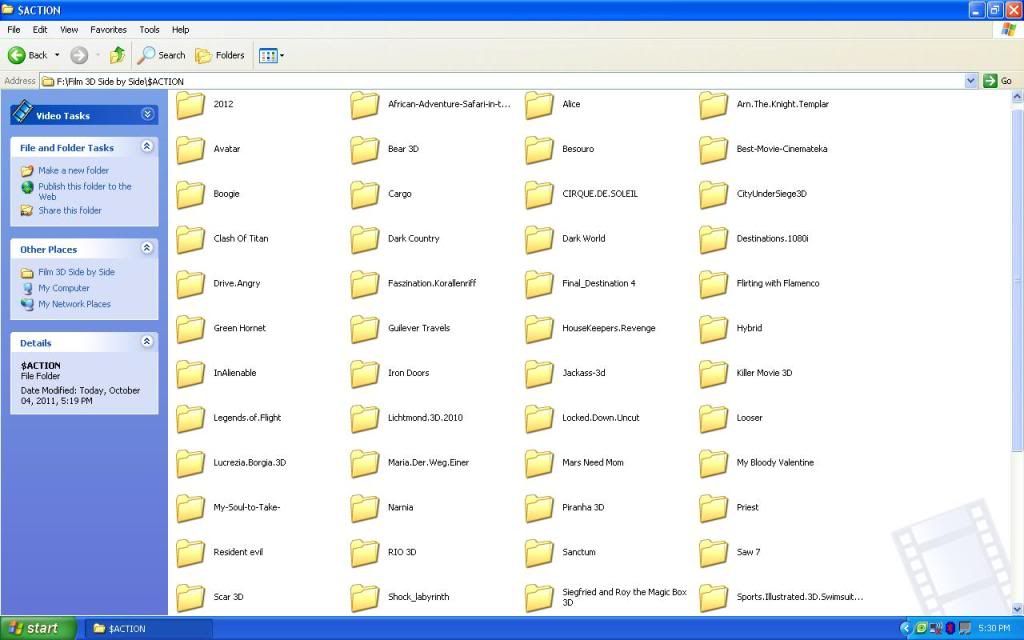Expand the Video Tasks panel
The height and width of the screenshot is (640, 1024).
click(148, 114)
